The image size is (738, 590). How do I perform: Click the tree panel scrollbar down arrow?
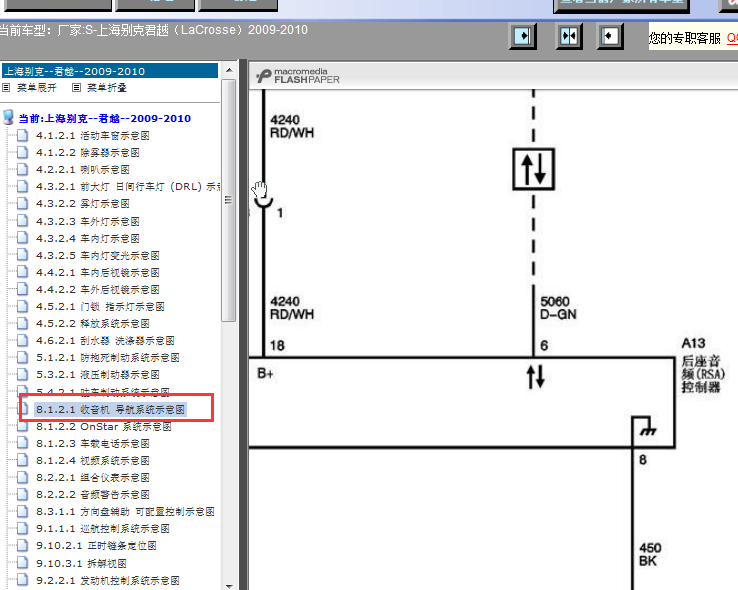pyautogui.click(x=229, y=585)
